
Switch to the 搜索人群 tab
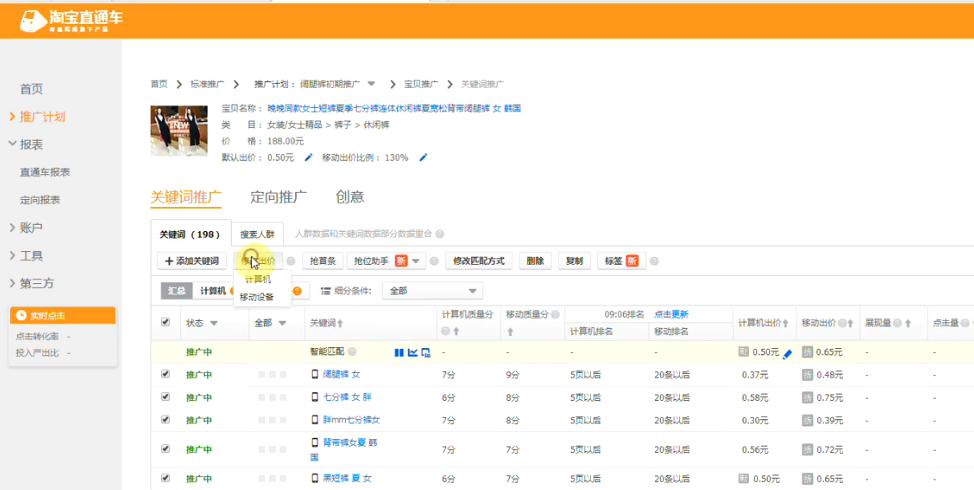(x=257, y=234)
